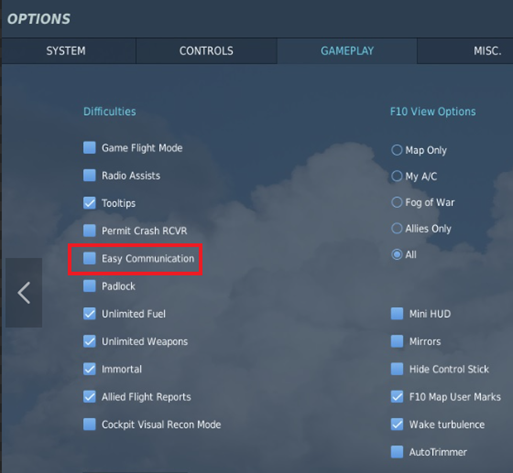Toggle Radio Assists checkbox
Screen dimensions: 513x473
click(89, 175)
